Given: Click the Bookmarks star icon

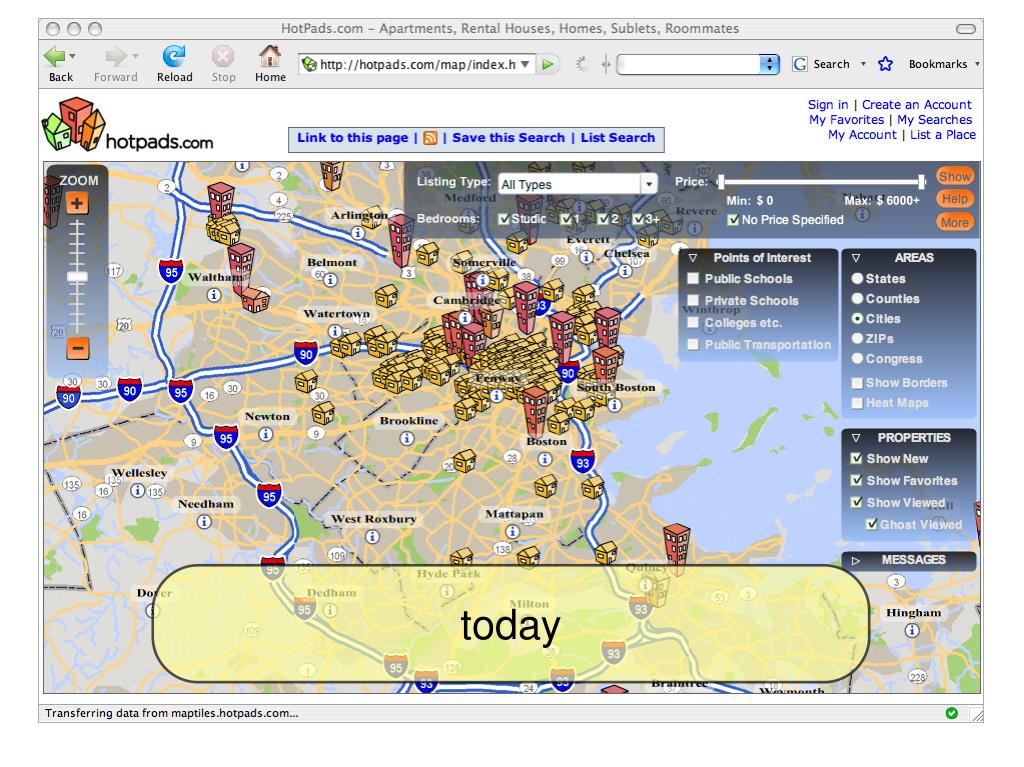Looking at the screenshot, I should 885,64.
